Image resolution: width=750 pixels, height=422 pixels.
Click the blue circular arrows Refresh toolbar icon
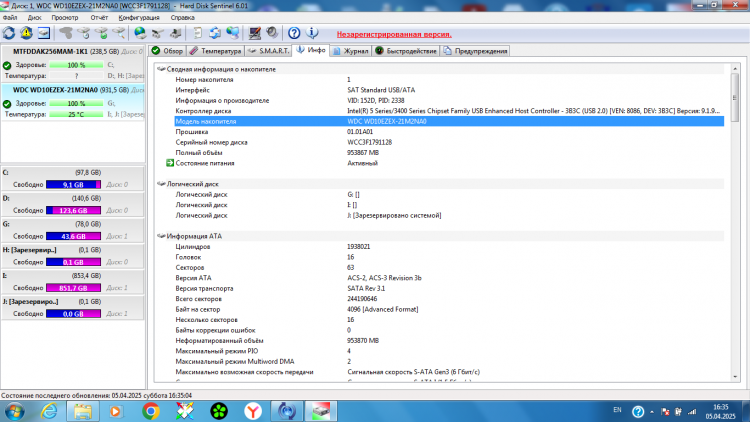click(x=9, y=33)
